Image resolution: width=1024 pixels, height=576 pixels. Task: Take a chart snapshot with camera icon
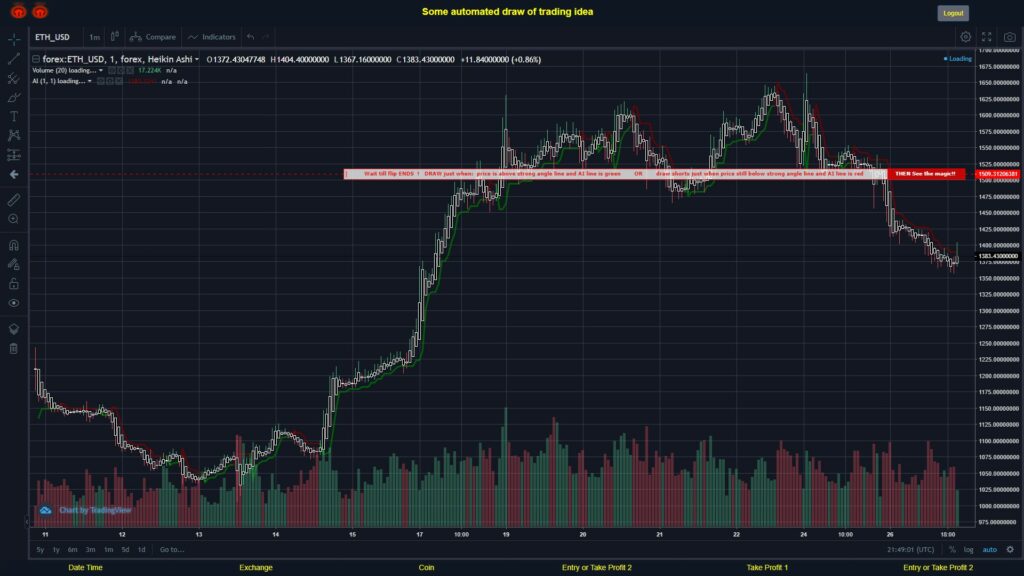1010,37
